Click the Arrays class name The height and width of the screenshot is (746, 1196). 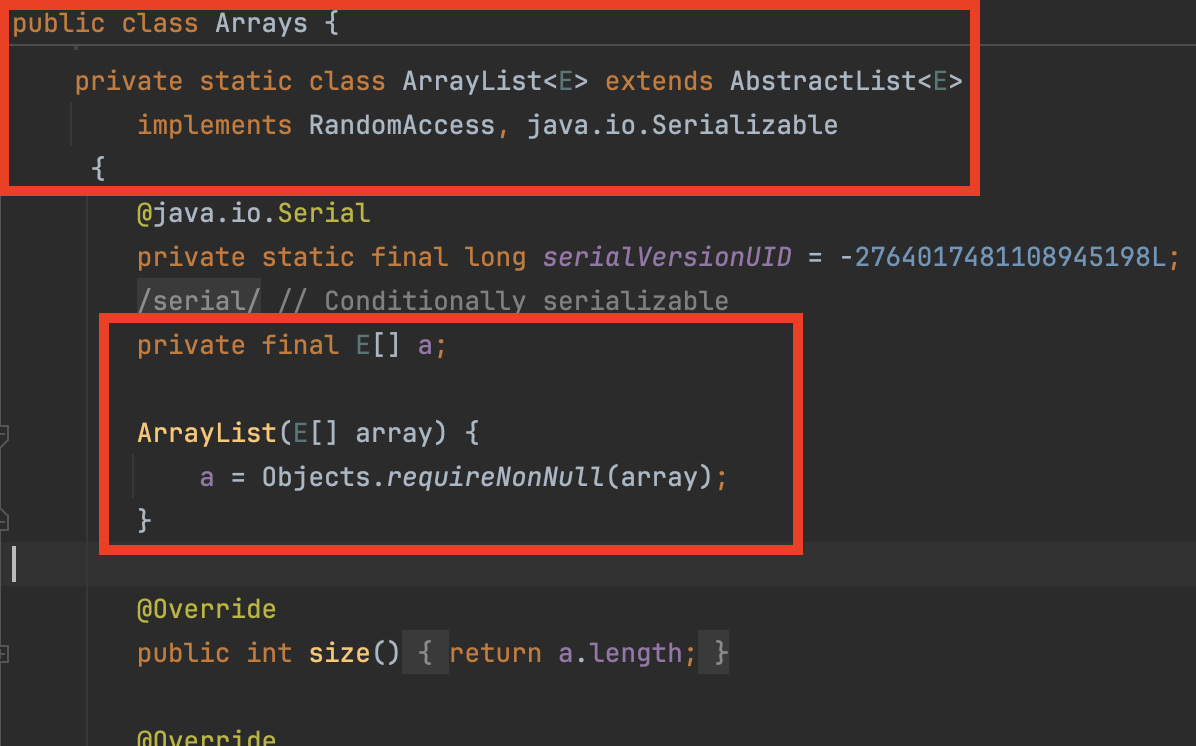(x=262, y=23)
